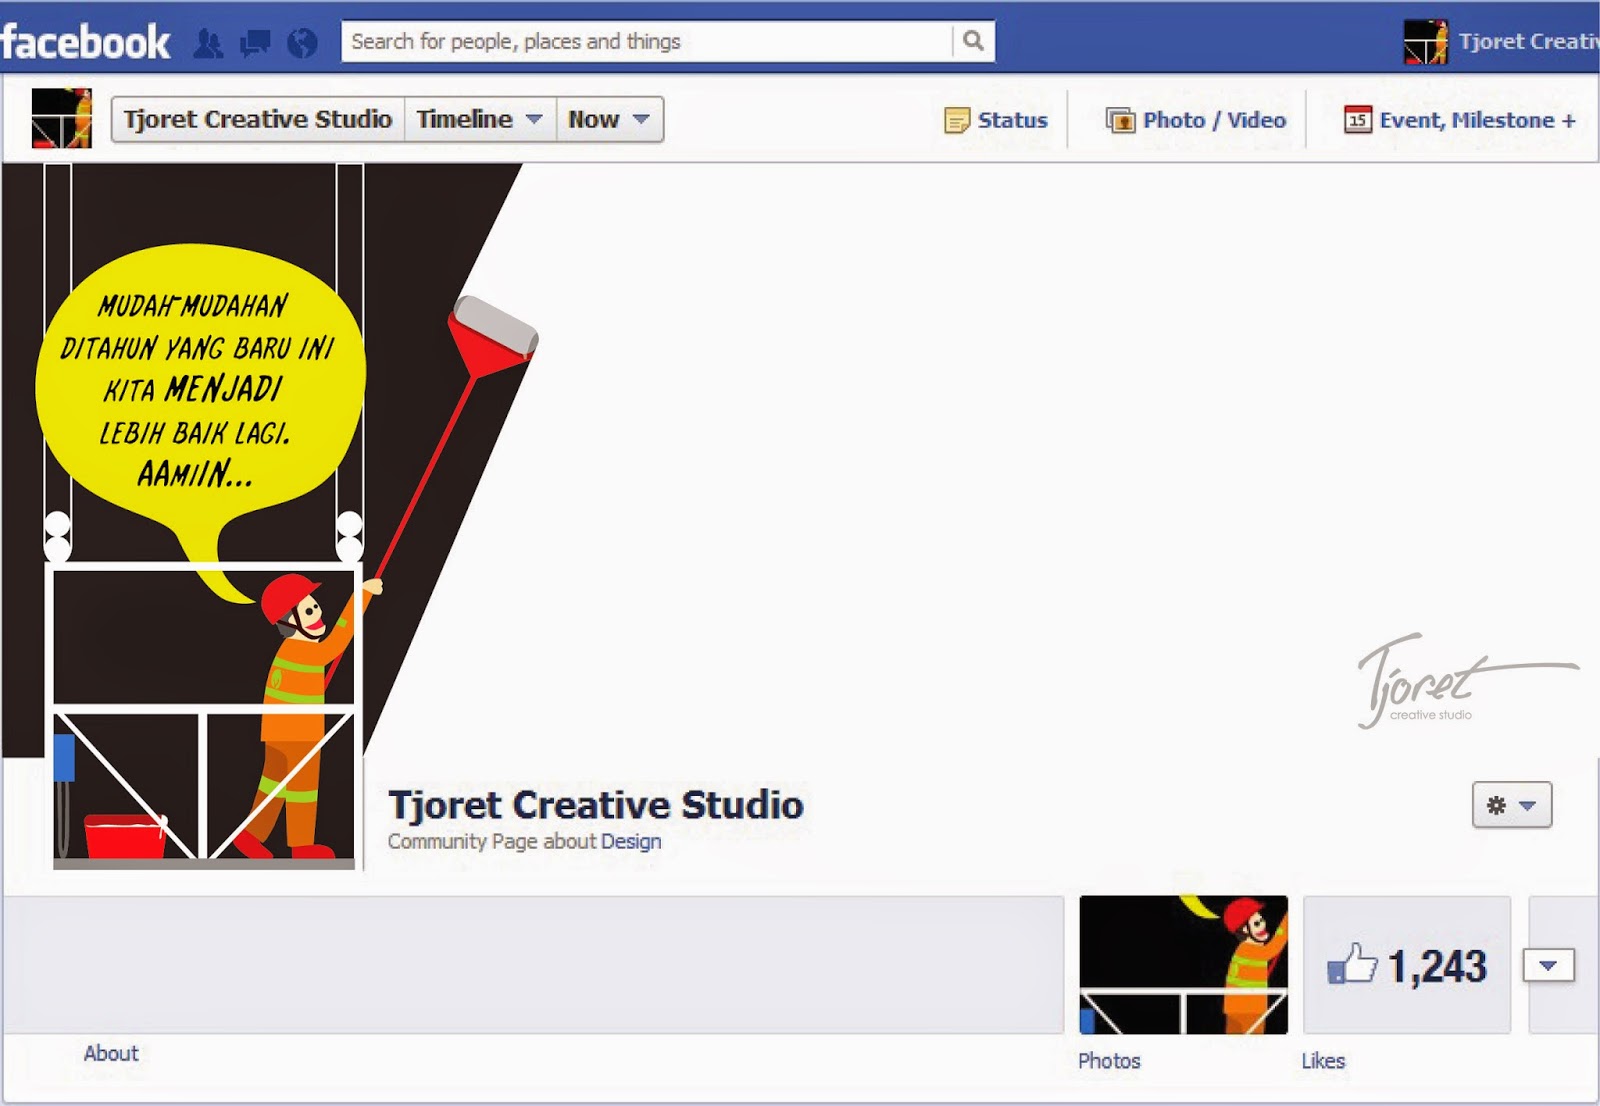This screenshot has height=1106, width=1600.
Task: Open the Now dropdown
Action: coord(610,119)
